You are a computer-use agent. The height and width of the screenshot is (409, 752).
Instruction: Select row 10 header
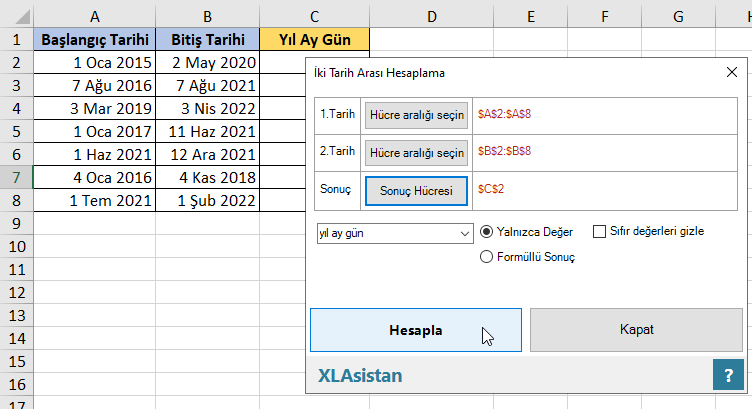(x=16, y=246)
